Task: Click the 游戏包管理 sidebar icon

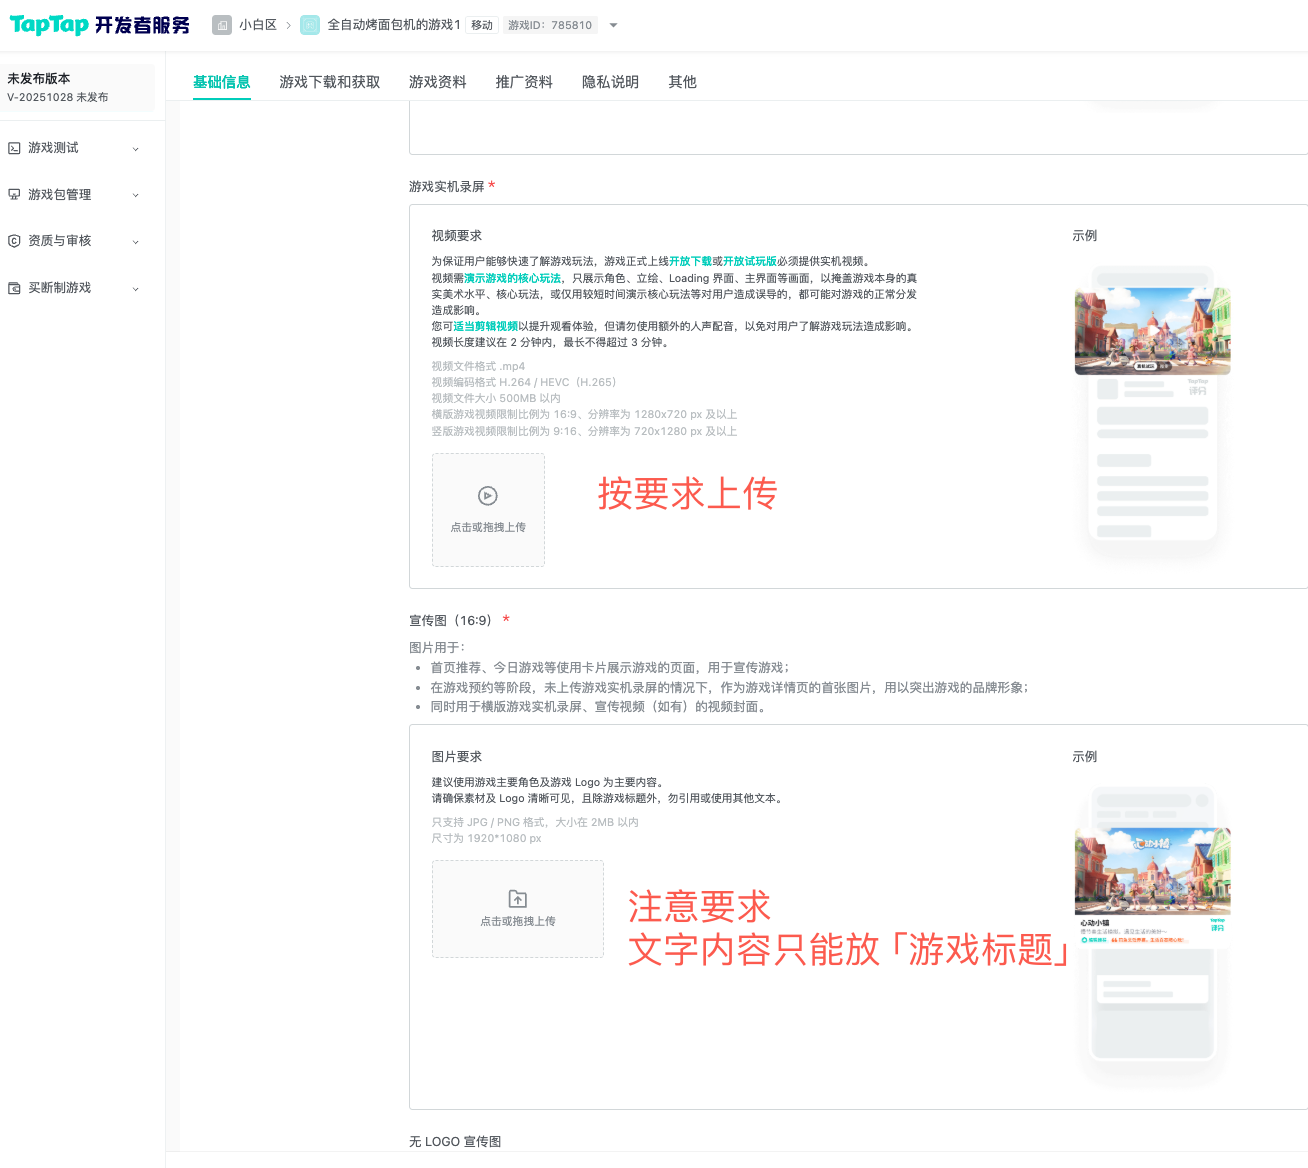Action: (14, 195)
